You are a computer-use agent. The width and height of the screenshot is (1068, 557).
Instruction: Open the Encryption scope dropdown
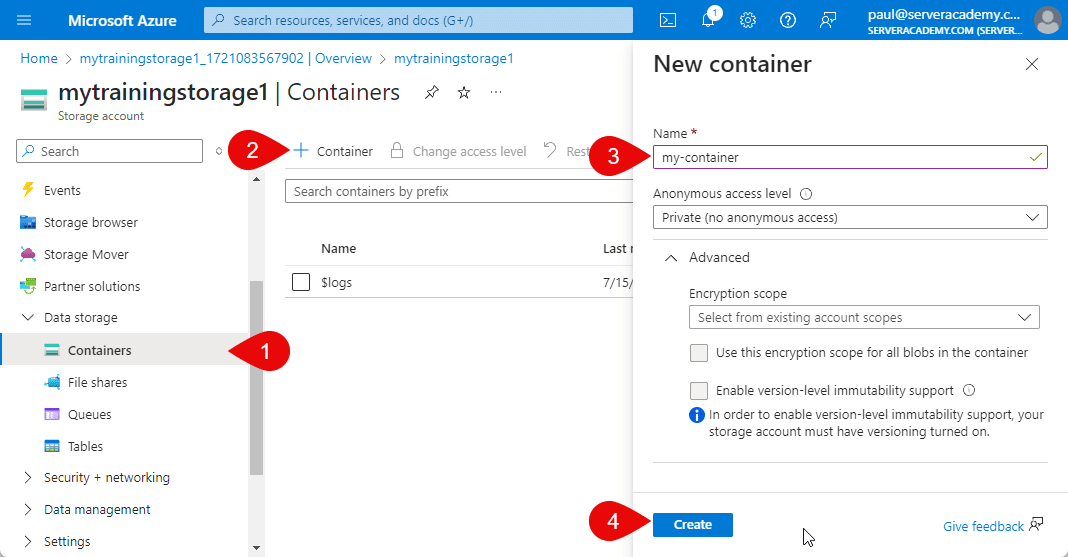pos(863,317)
